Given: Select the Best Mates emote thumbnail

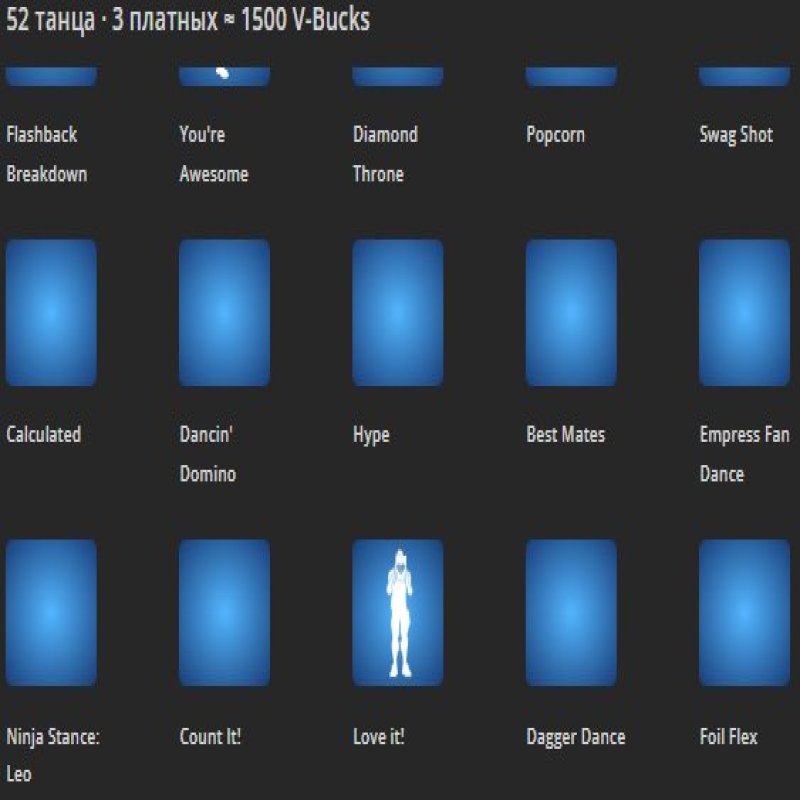Looking at the screenshot, I should 571,312.
